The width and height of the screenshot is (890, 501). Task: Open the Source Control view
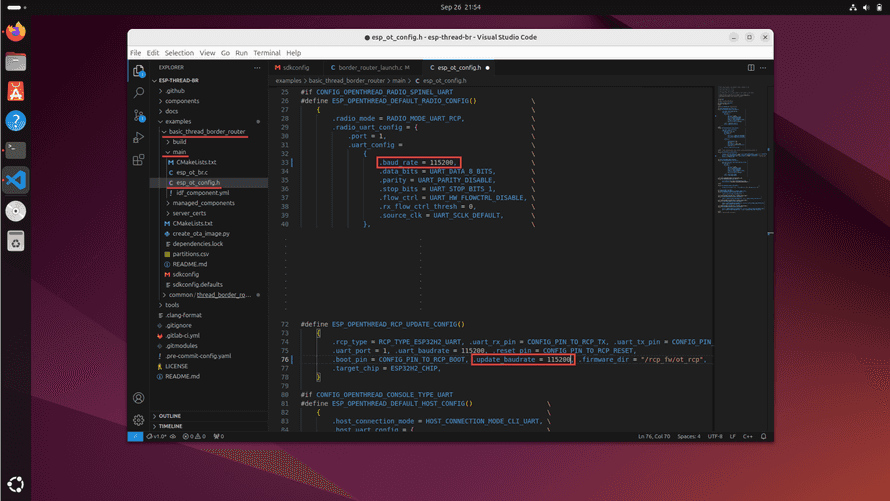click(139, 114)
